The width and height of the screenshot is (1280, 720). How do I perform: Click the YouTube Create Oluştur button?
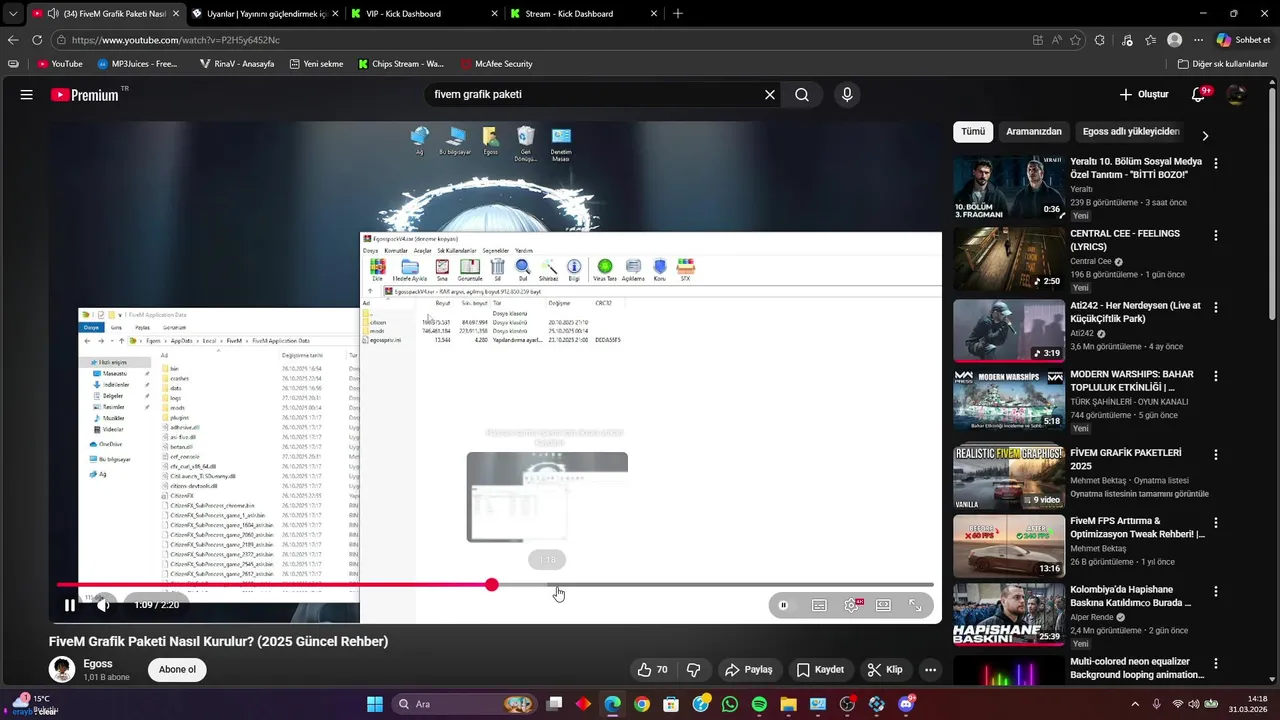pos(1144,95)
